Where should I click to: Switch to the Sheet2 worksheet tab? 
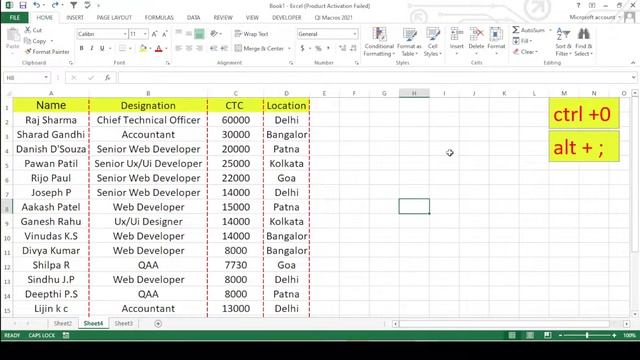(x=62, y=323)
